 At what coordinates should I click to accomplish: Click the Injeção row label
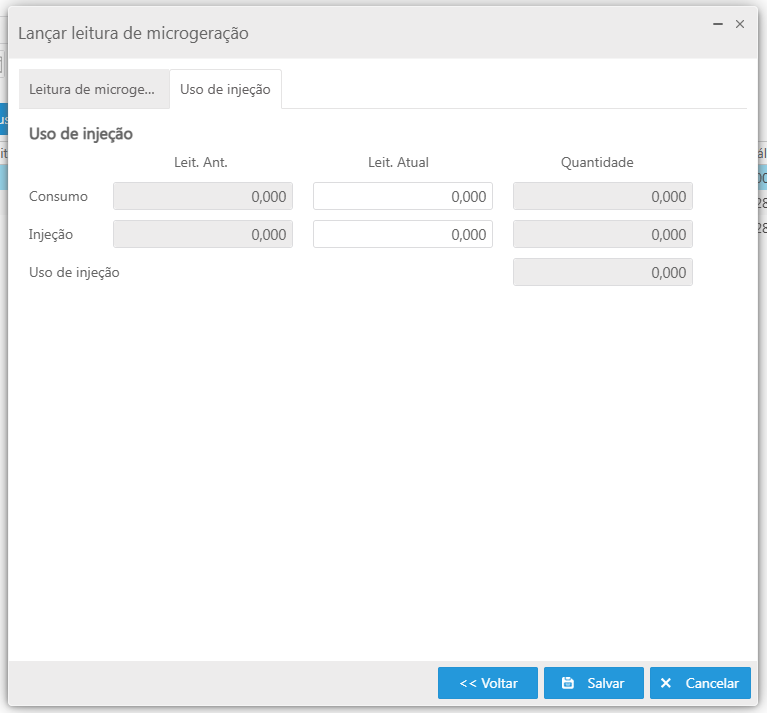click(x=52, y=234)
